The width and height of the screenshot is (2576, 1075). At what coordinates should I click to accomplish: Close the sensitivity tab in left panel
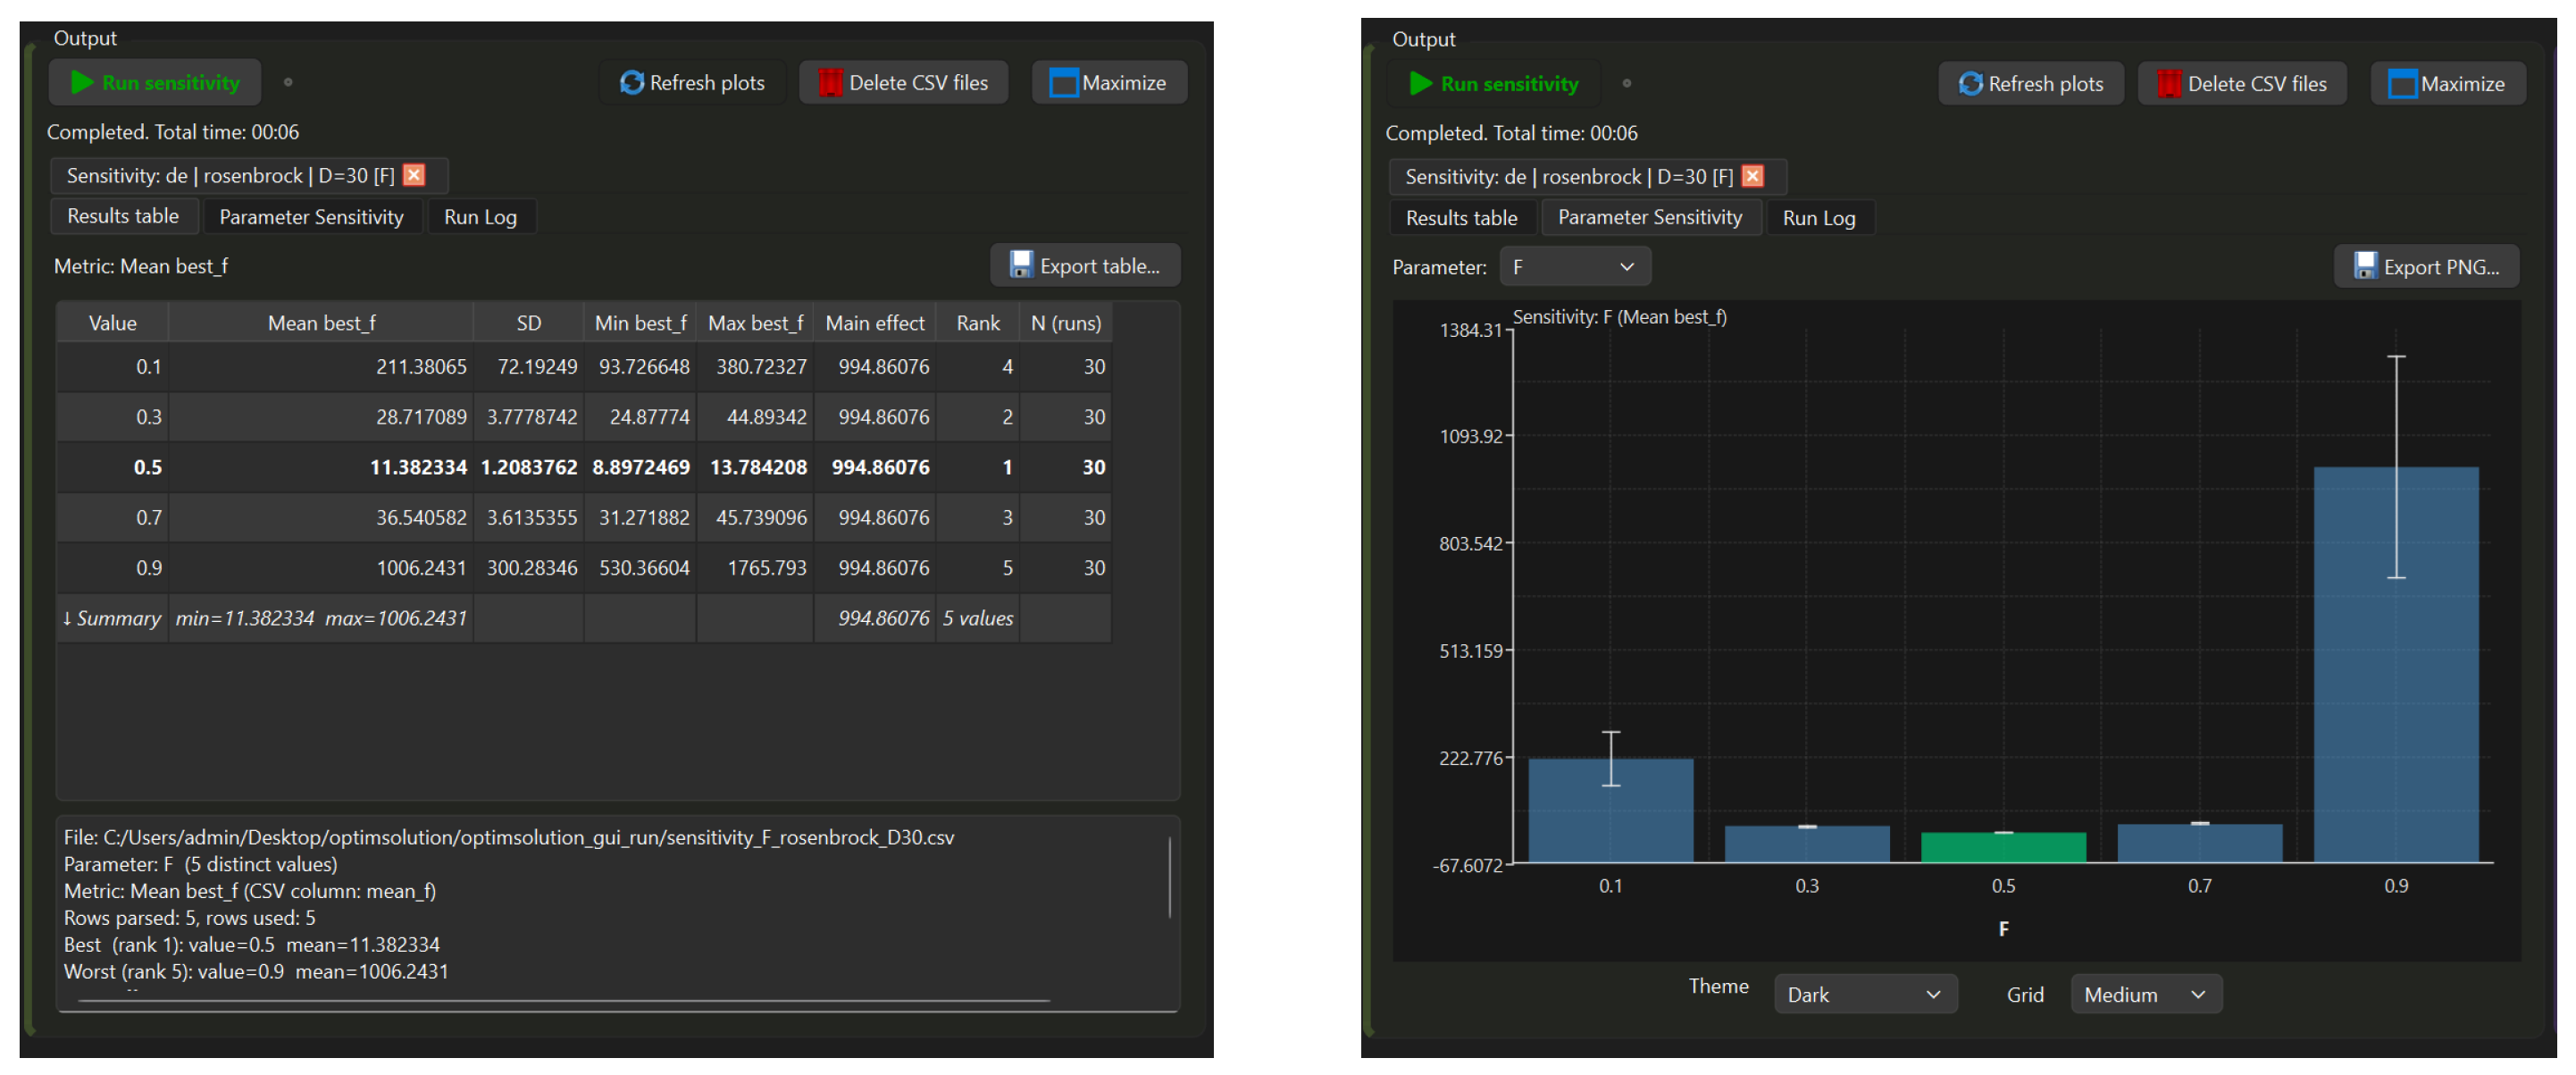[414, 175]
